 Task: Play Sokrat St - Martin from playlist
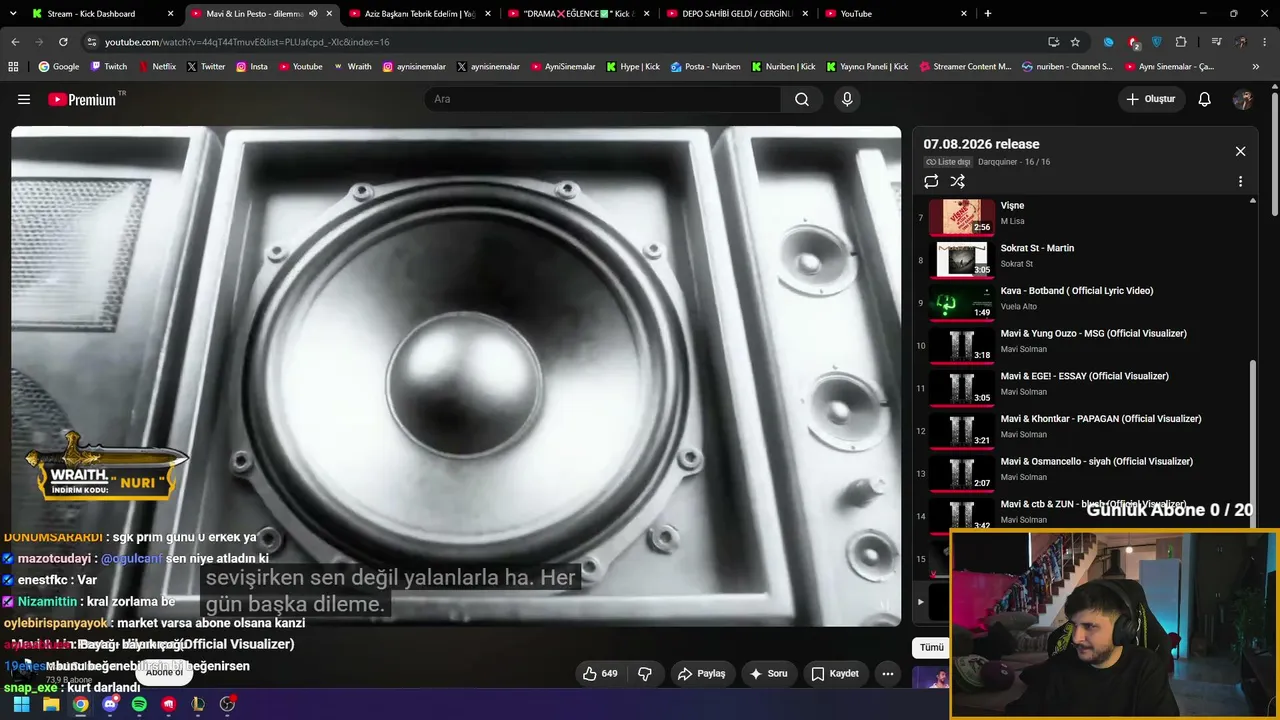point(1085,259)
